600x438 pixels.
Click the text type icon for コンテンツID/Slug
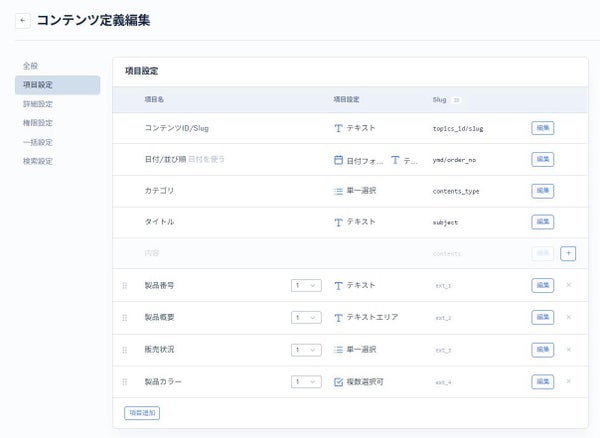pos(338,129)
